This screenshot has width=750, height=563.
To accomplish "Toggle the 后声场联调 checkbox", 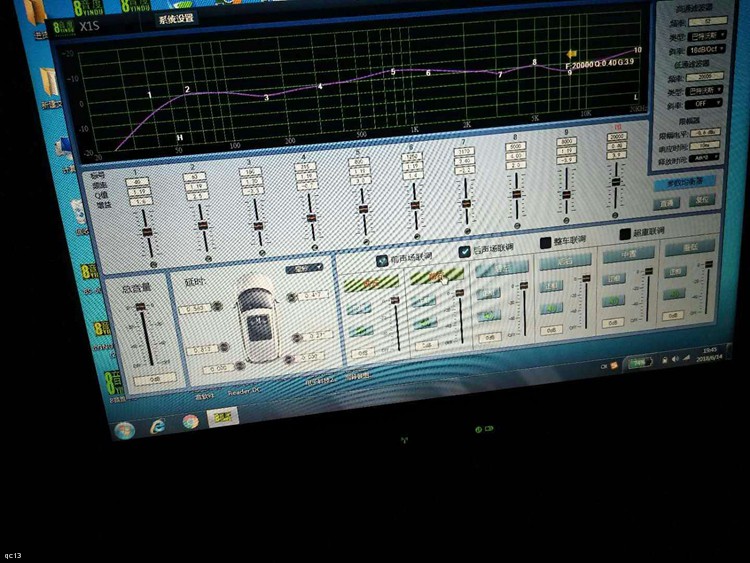I will pyautogui.click(x=465, y=252).
